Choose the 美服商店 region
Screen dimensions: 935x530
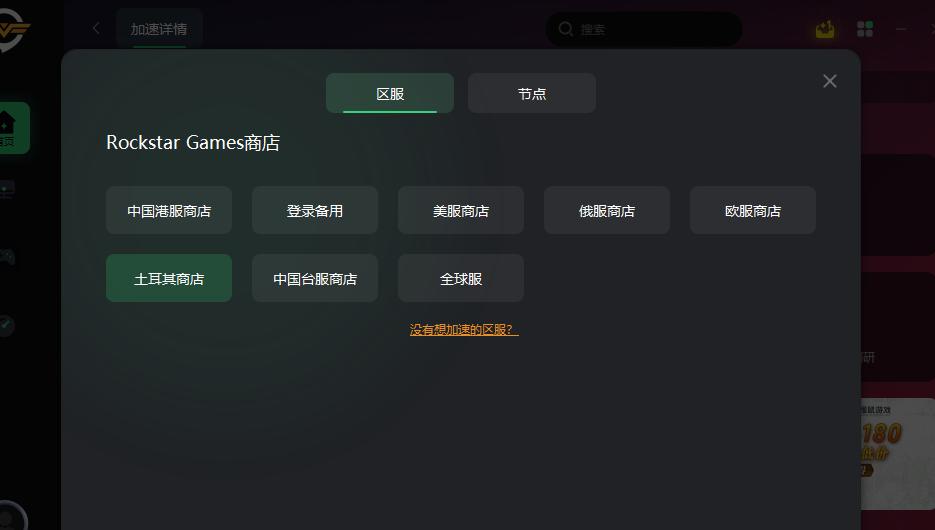[x=461, y=210]
